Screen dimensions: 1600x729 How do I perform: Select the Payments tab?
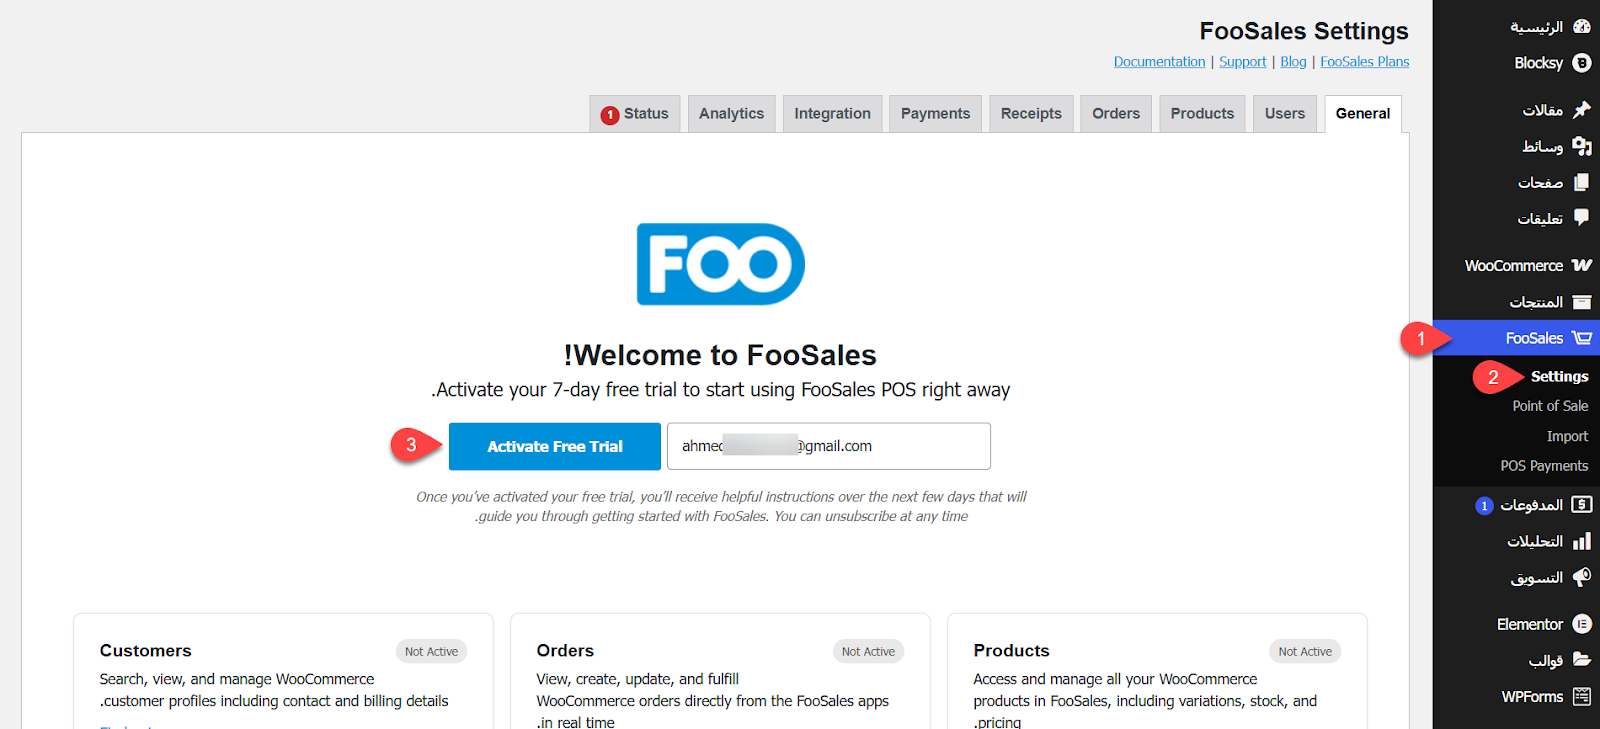(935, 114)
